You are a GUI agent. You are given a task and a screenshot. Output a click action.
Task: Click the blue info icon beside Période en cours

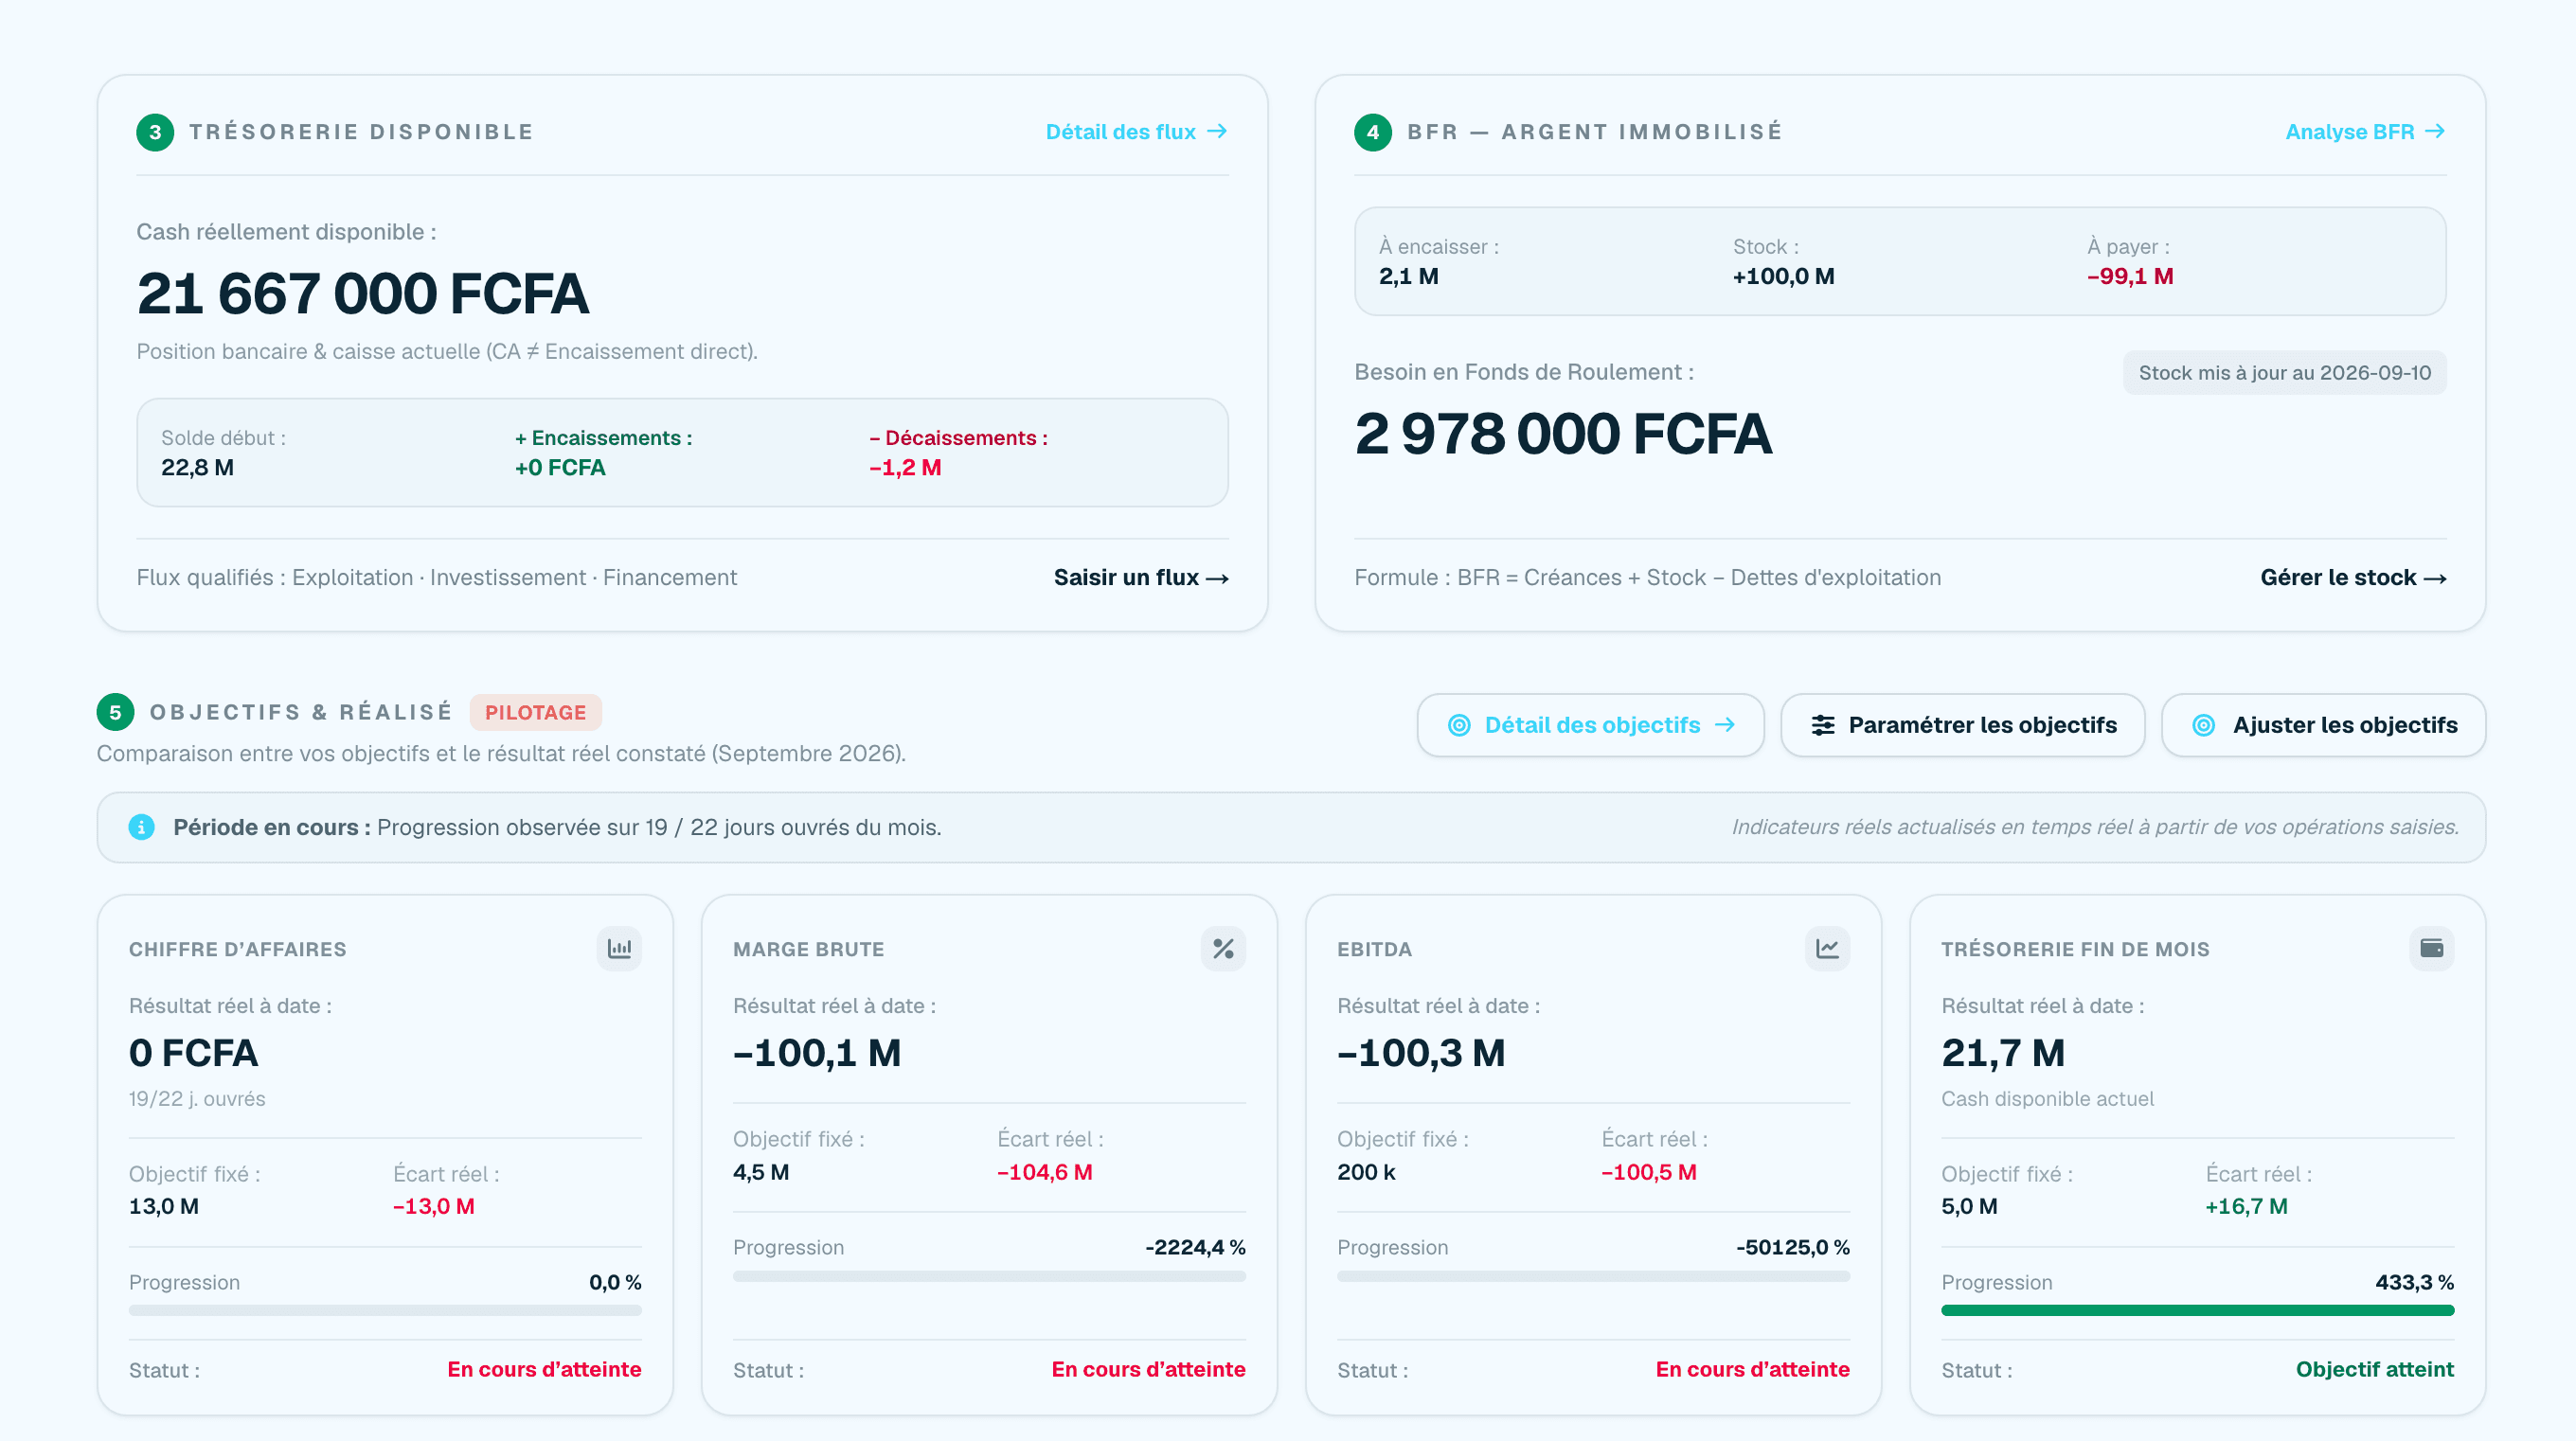142,827
